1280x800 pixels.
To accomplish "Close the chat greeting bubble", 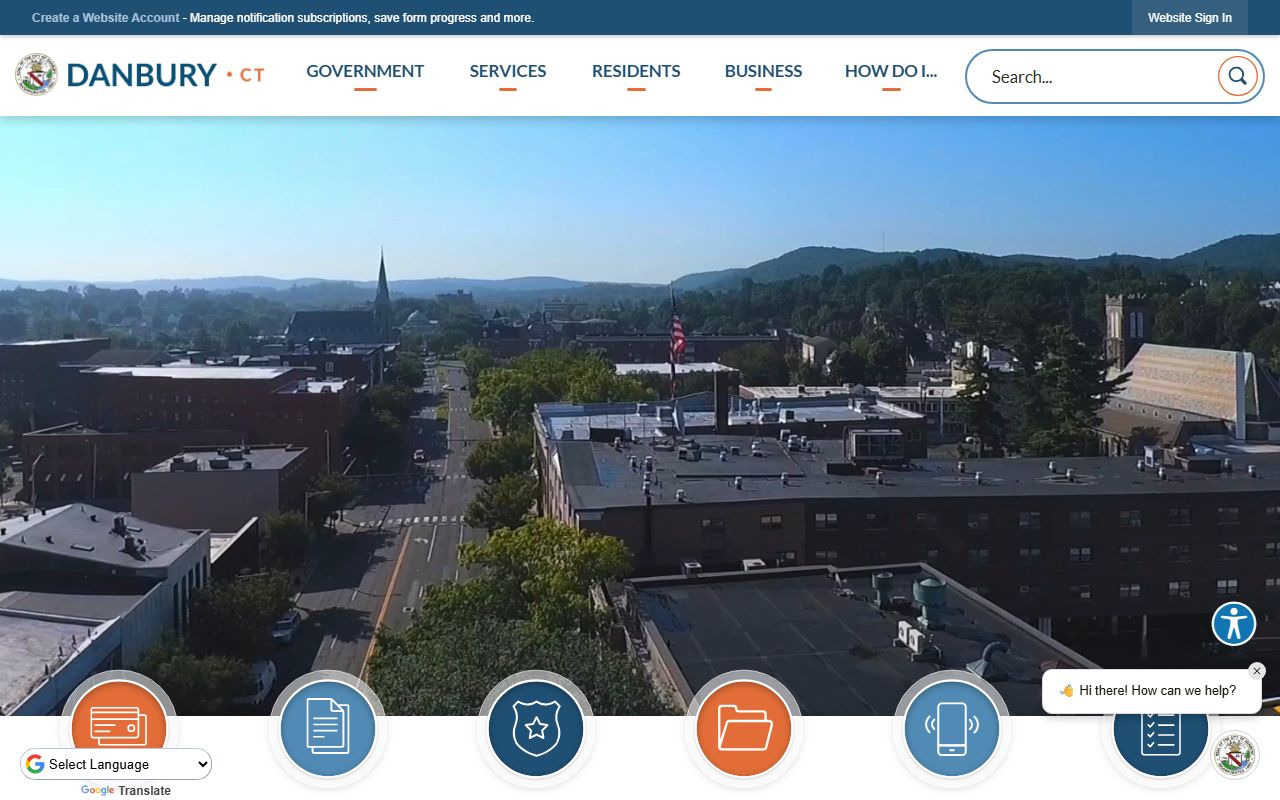I will (x=1257, y=671).
